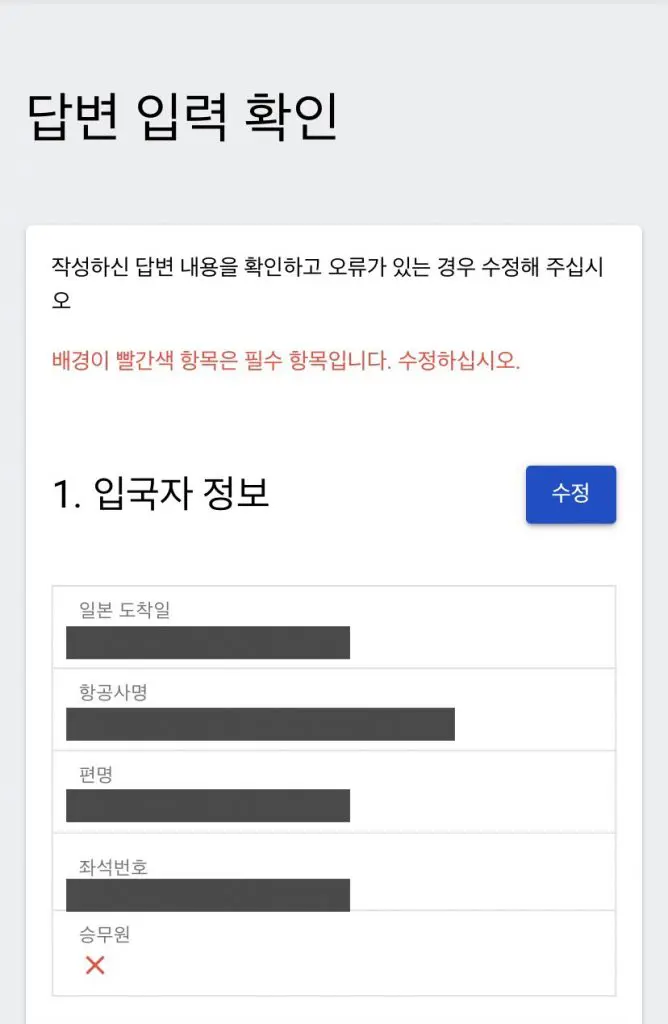Click the redacted 좌석번호 value bar
The height and width of the screenshot is (1024, 668).
click(x=208, y=895)
